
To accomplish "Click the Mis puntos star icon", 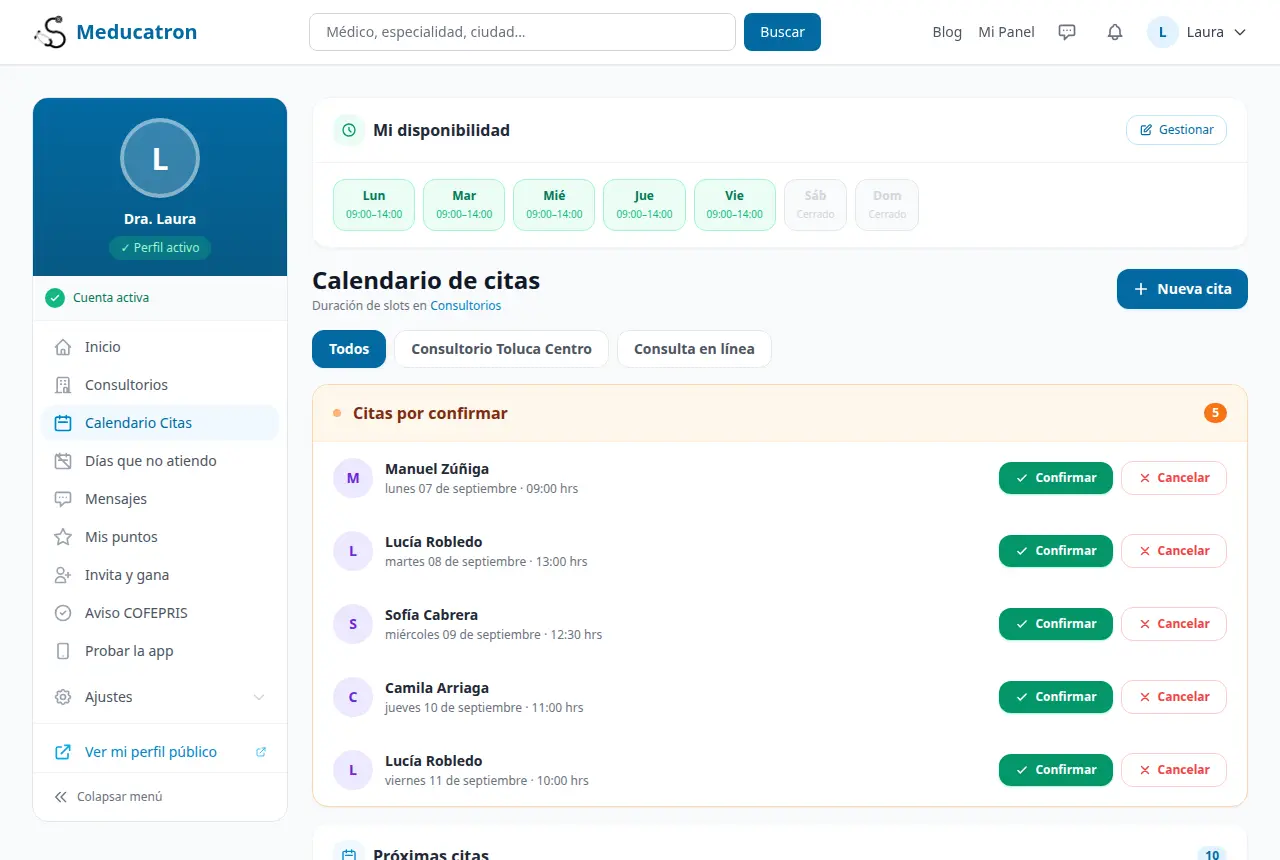I will (63, 537).
